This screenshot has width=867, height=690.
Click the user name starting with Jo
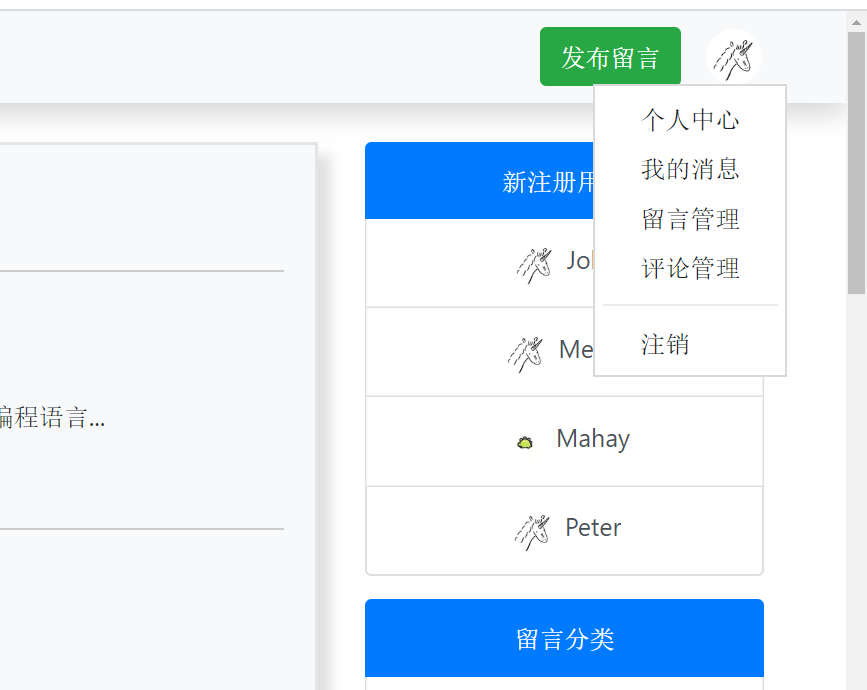580,261
